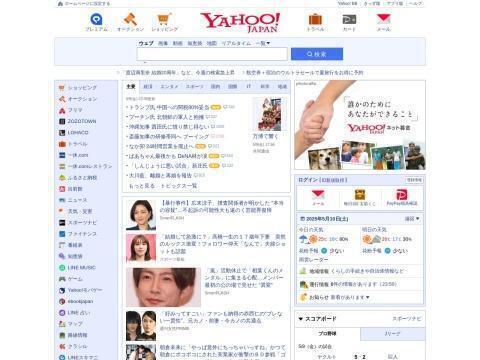480x360 pixels.
Task: Click the 番組表 sidebar icon
Action: tap(62, 245)
